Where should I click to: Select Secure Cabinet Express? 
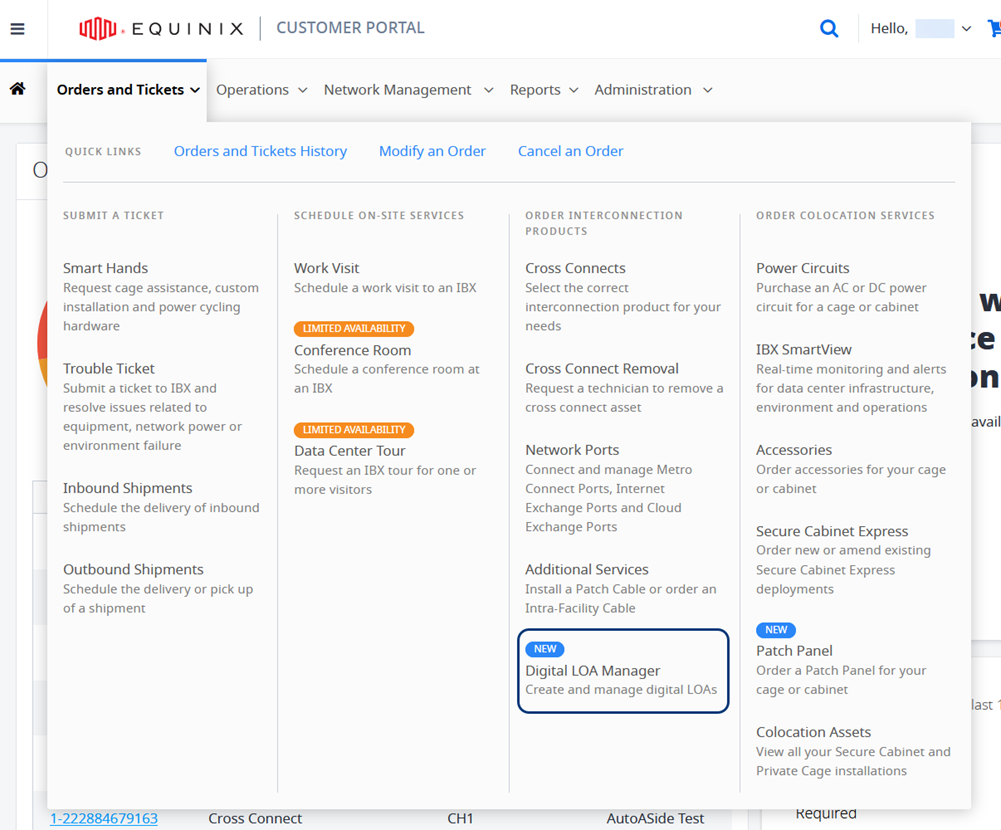(832, 531)
